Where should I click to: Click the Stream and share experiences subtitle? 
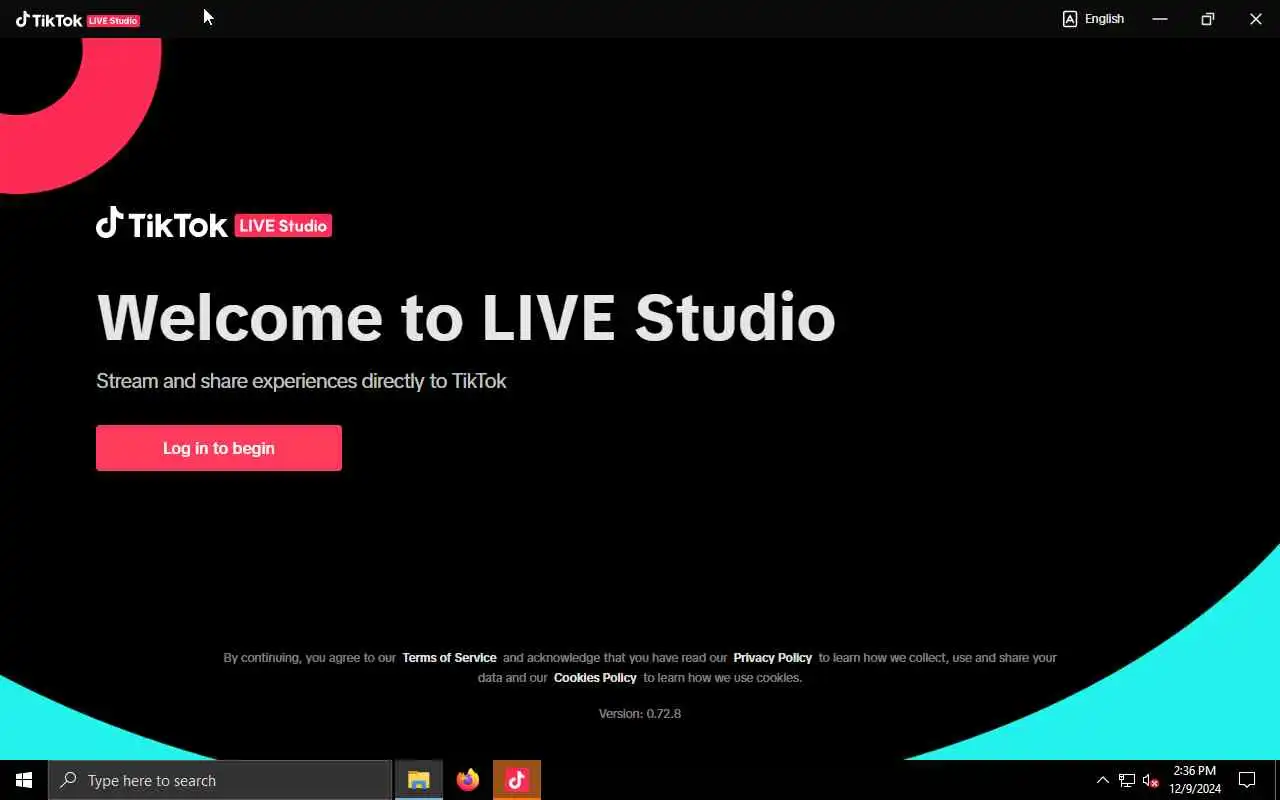(301, 381)
